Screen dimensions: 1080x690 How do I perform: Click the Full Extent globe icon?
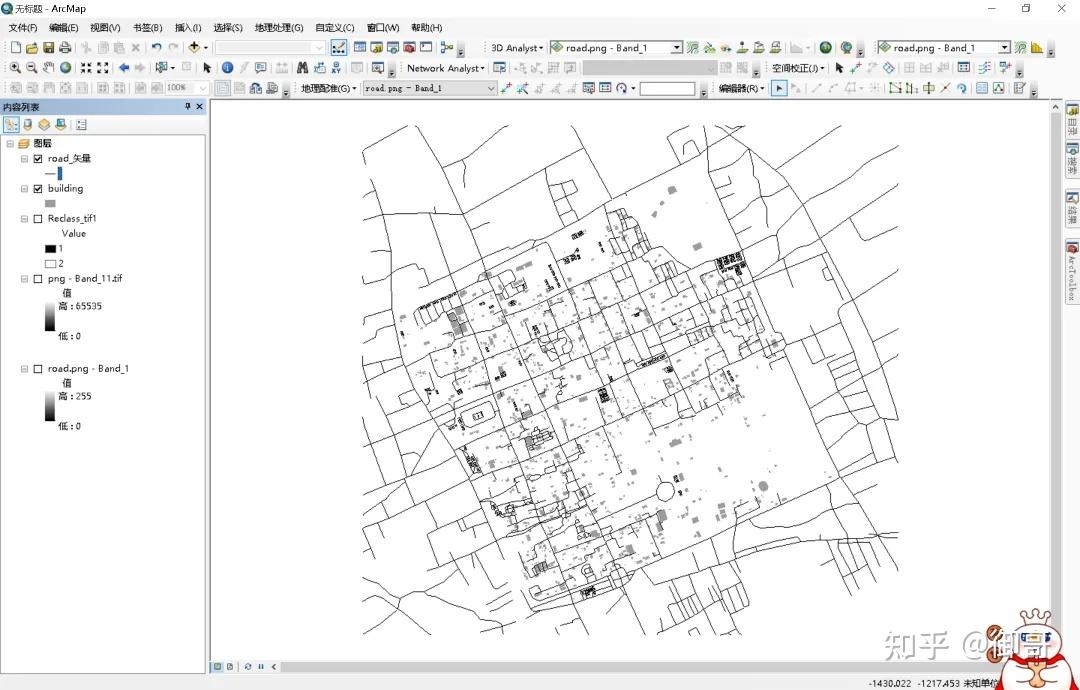pyautogui.click(x=66, y=68)
